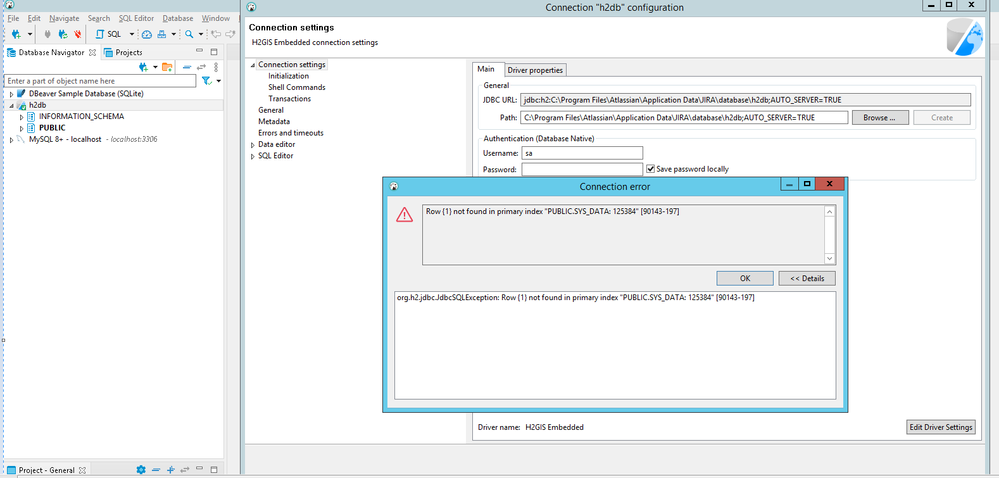Open the Navigate menu
This screenshot has height=478, width=999.
click(x=64, y=18)
